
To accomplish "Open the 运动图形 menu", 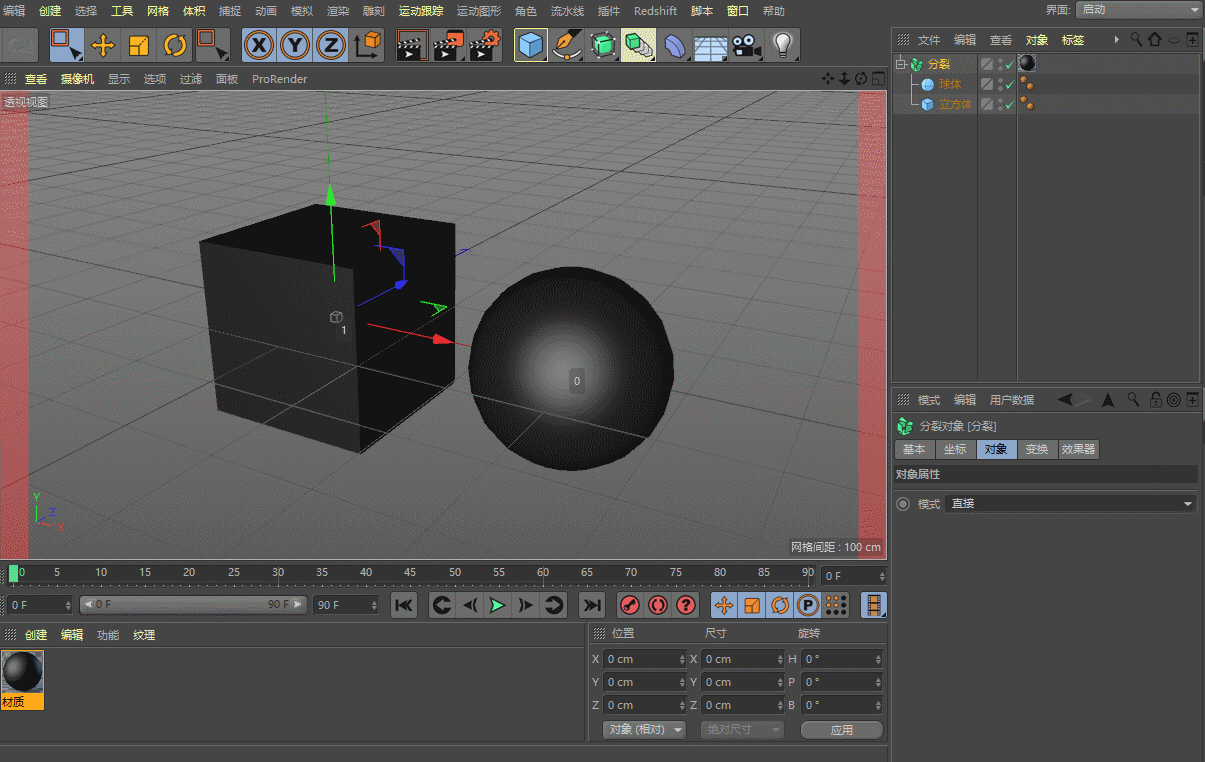I will pyautogui.click(x=478, y=11).
